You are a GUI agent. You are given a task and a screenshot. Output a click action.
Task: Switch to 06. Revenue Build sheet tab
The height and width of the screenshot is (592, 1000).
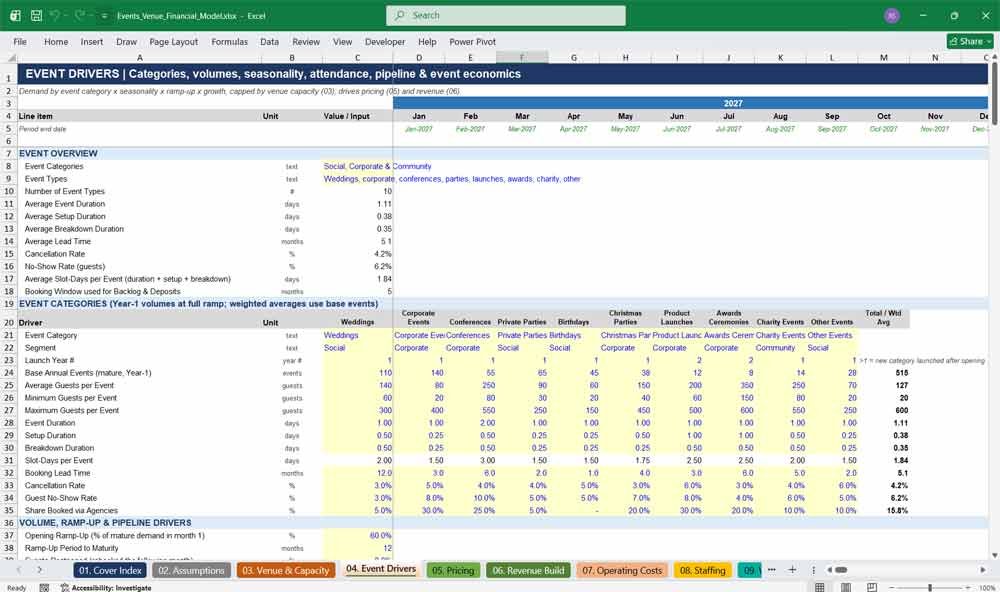[528, 570]
